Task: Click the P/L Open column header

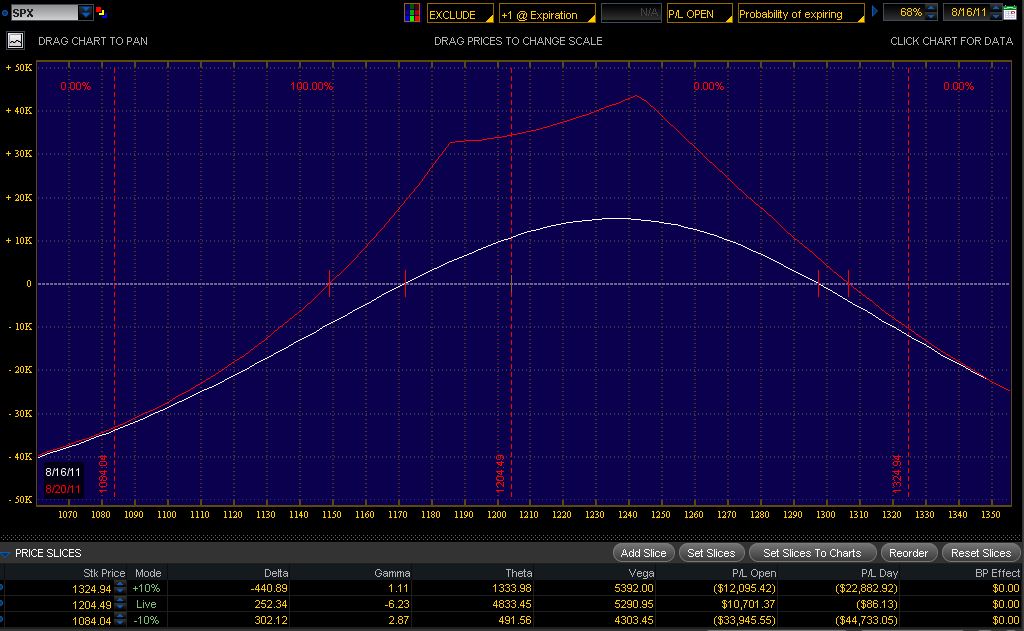Action: click(754, 573)
